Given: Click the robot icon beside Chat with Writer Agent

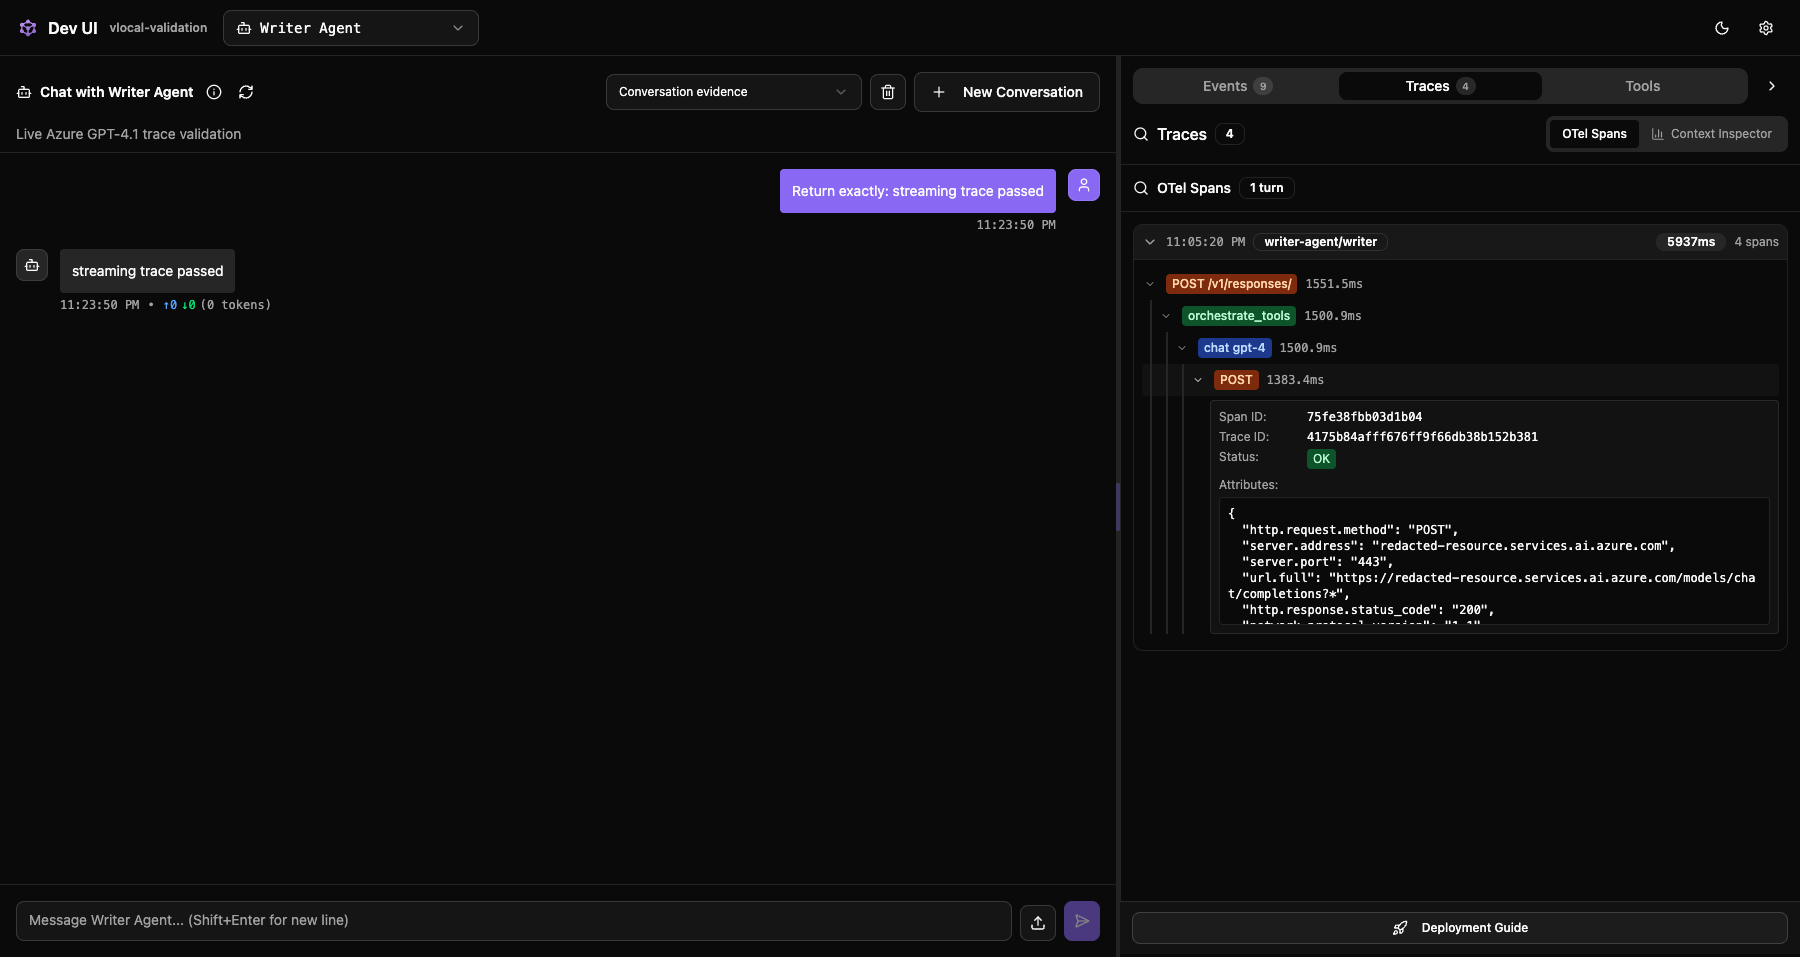Looking at the screenshot, I should point(24,92).
